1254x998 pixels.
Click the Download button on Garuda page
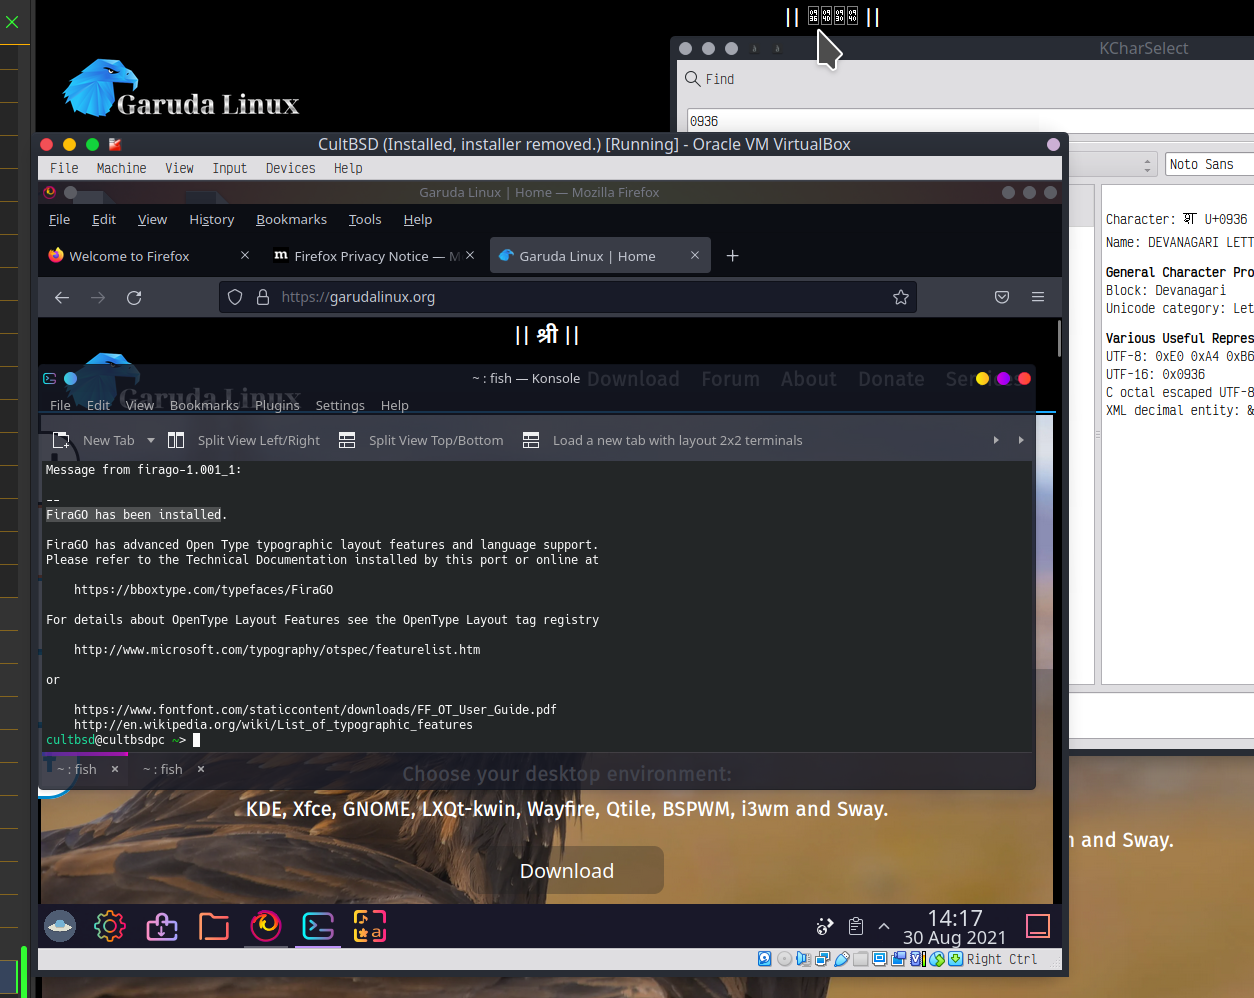567,870
